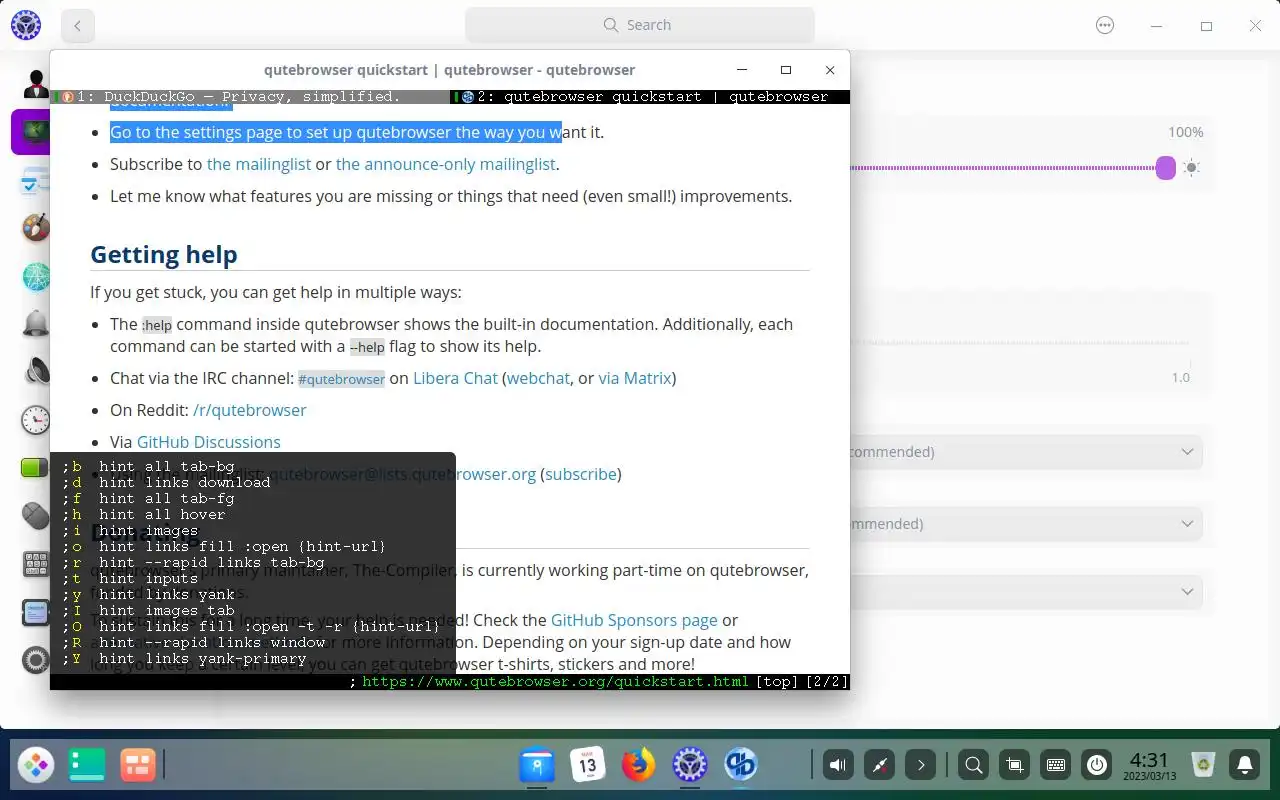The height and width of the screenshot is (800, 1280).
Task: Open the Libera Chat link
Action: coord(455,378)
